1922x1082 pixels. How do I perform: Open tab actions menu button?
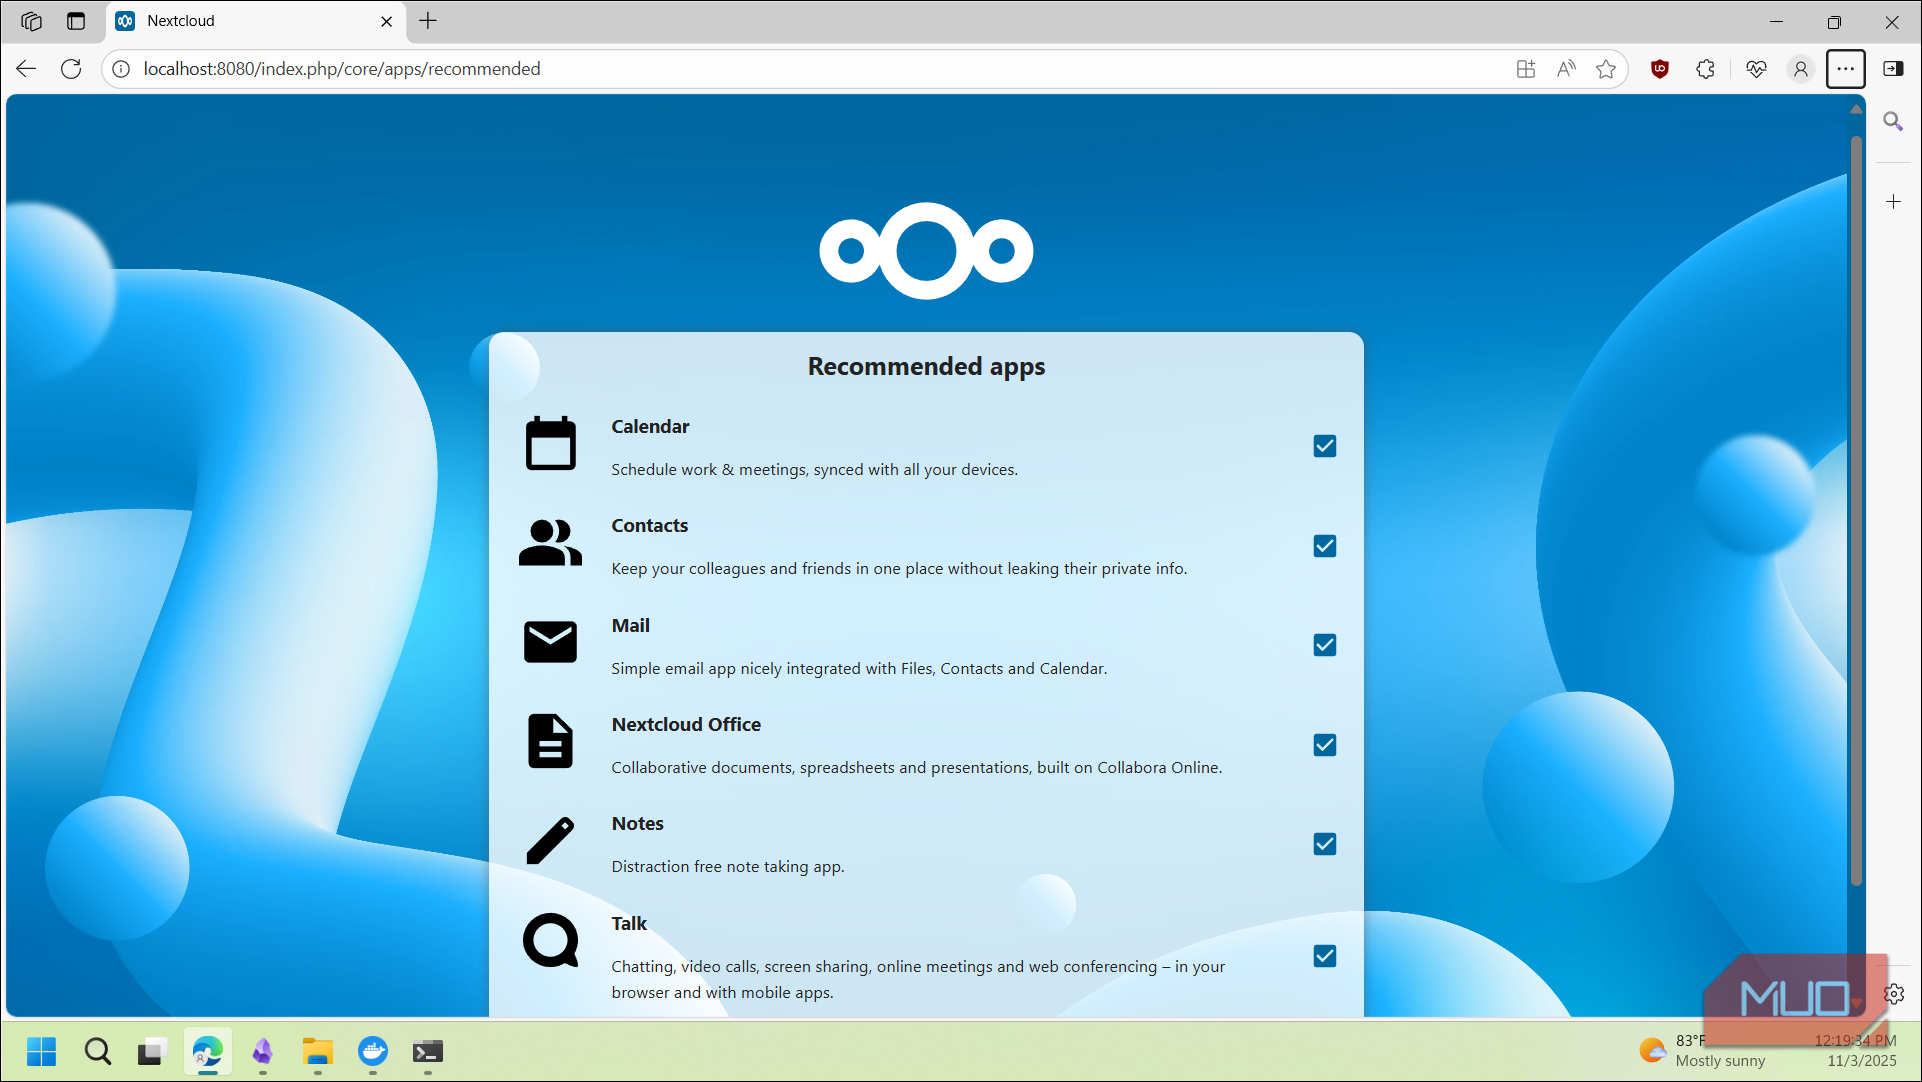(76, 21)
